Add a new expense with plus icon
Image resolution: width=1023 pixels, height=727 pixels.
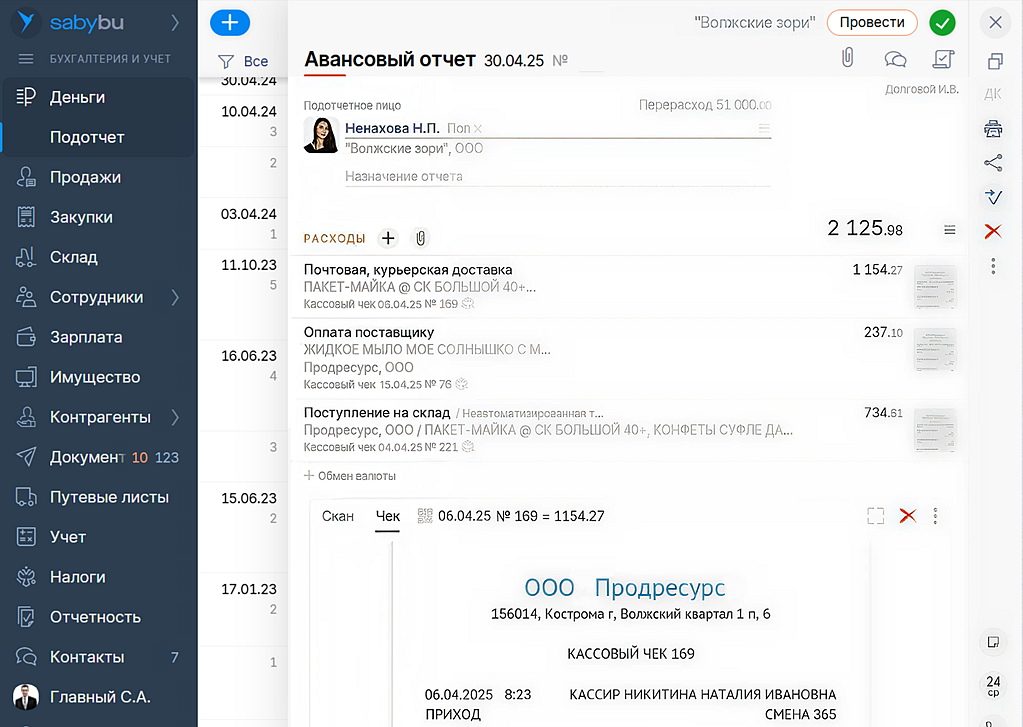point(388,238)
